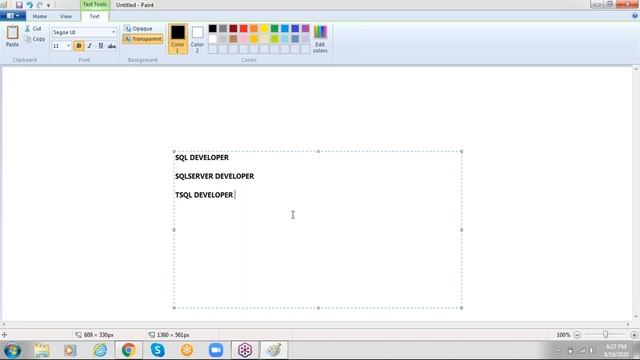Pick the purple color swatch
This screenshot has height=360, width=640.
click(305, 28)
